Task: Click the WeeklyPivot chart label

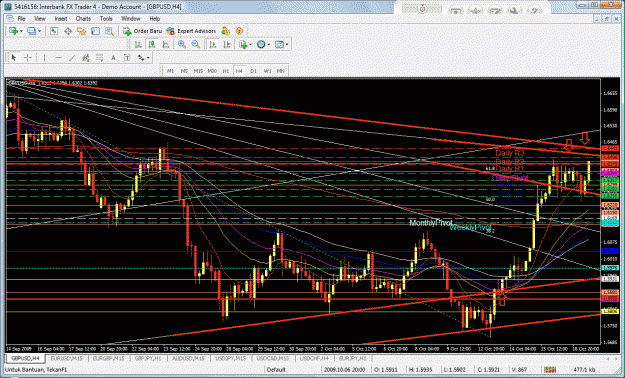Action: coord(470,227)
